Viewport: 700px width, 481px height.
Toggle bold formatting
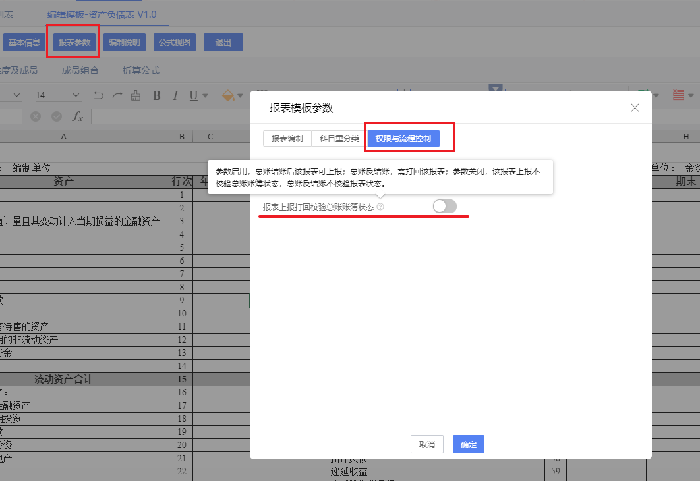pyautogui.click(x=158, y=95)
